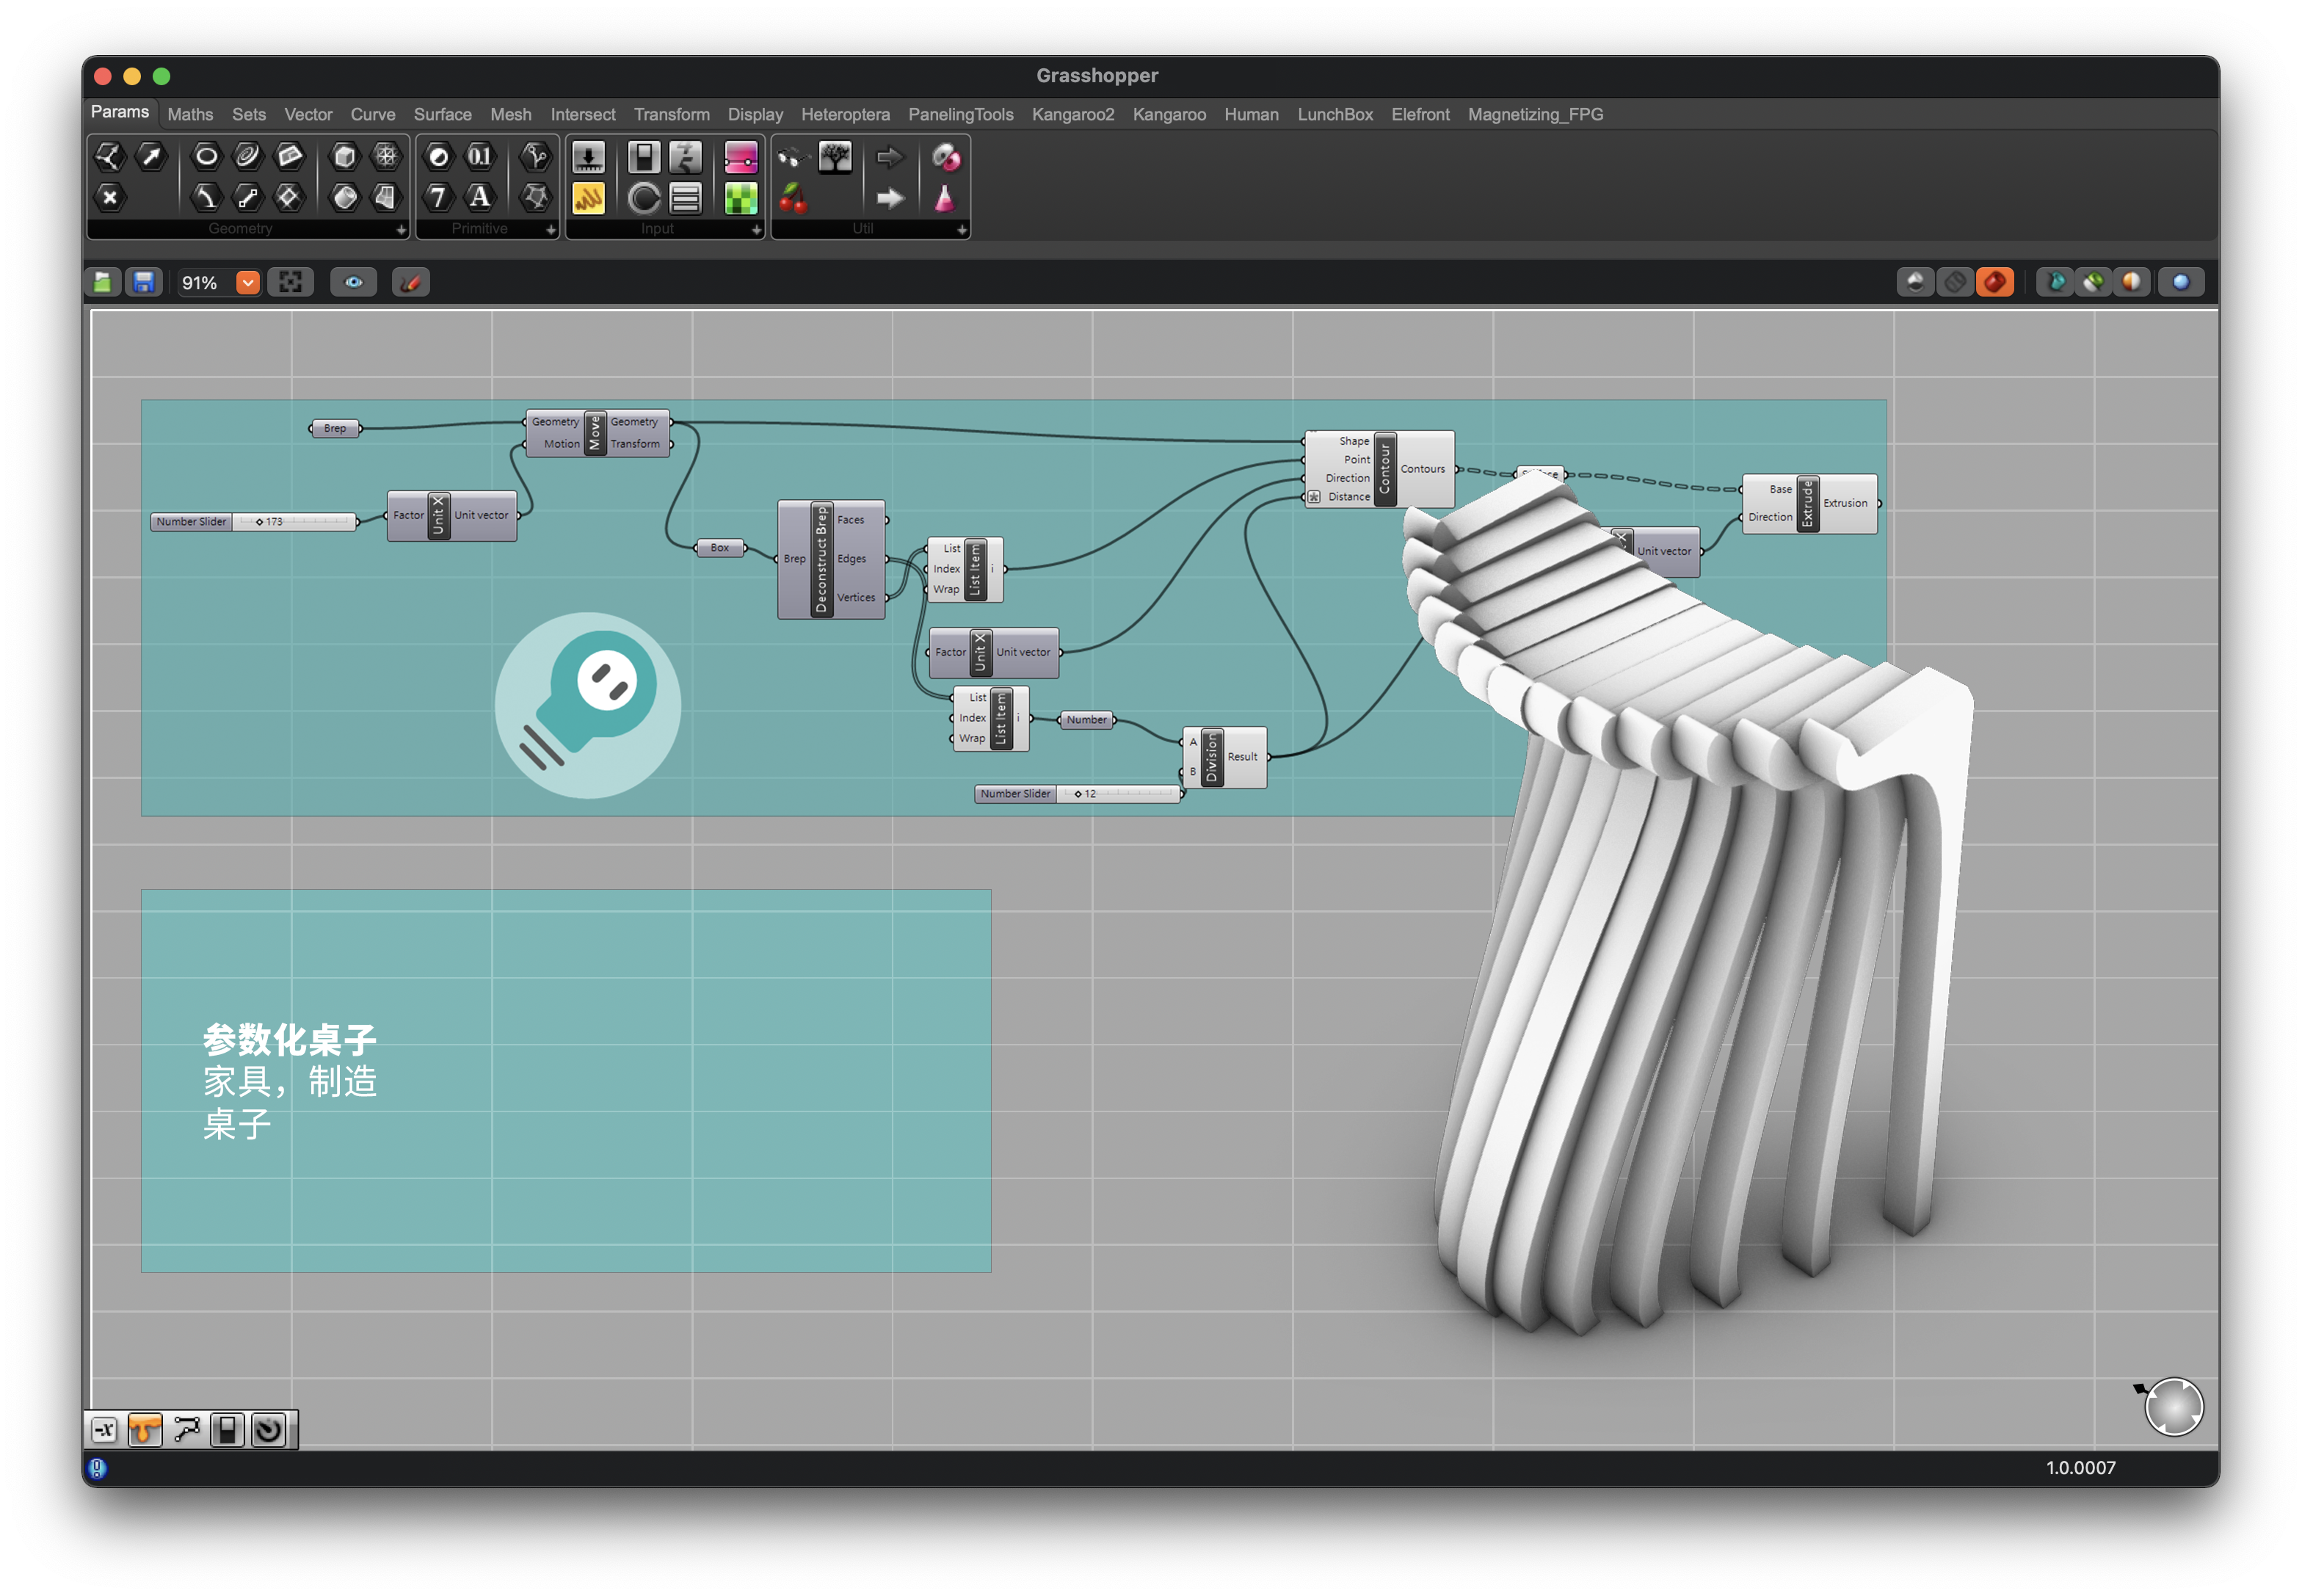Expand the Input panel with its plus button
Screen dimensions: 2302x1596
coord(756,230)
